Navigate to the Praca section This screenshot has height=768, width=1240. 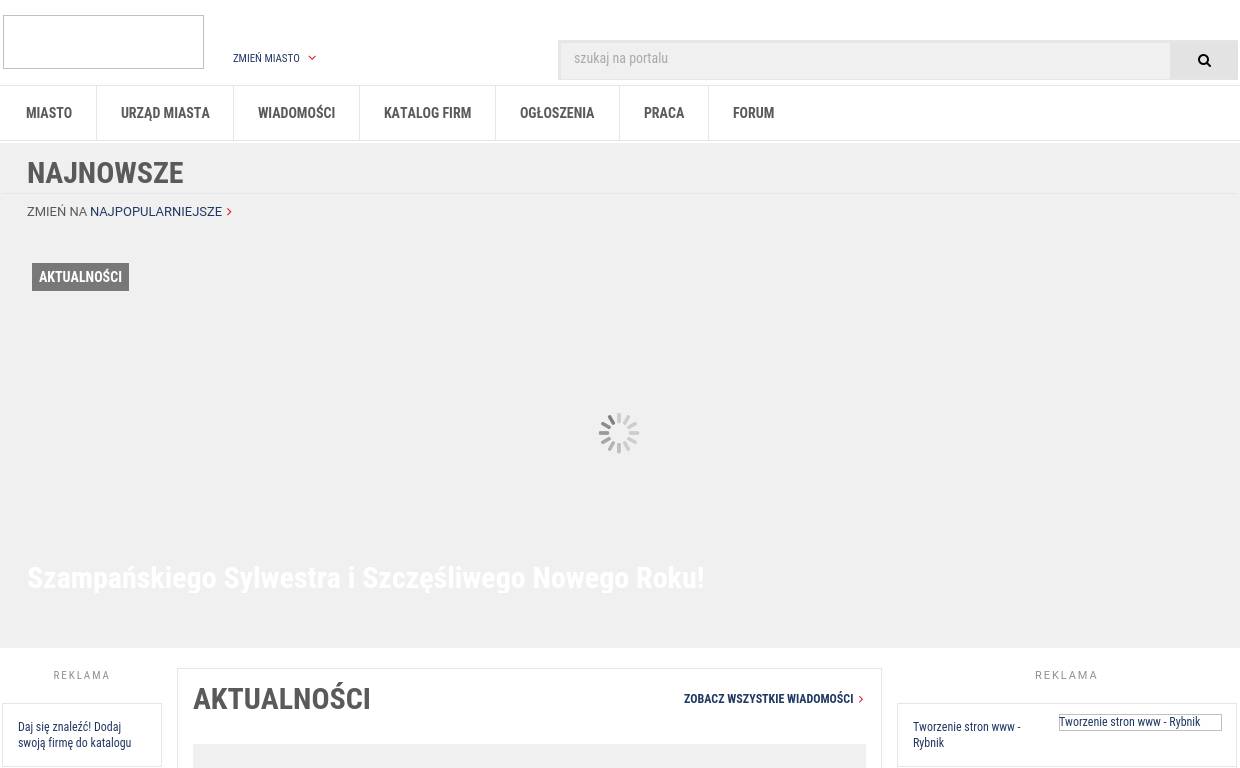[664, 113]
